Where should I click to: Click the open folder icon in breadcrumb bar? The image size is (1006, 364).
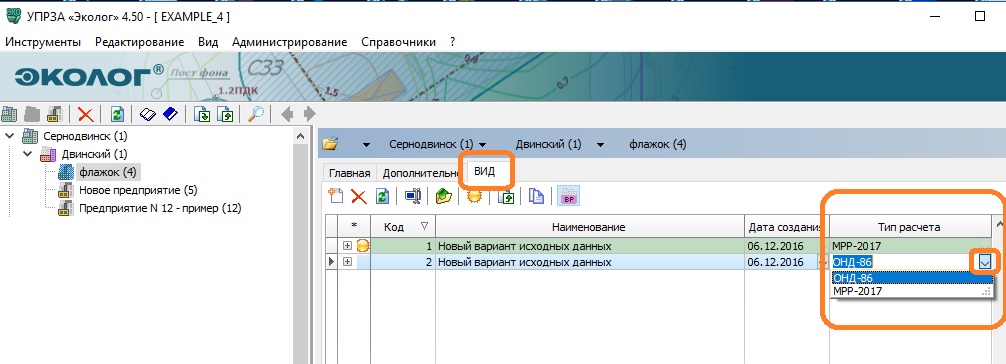click(x=330, y=144)
